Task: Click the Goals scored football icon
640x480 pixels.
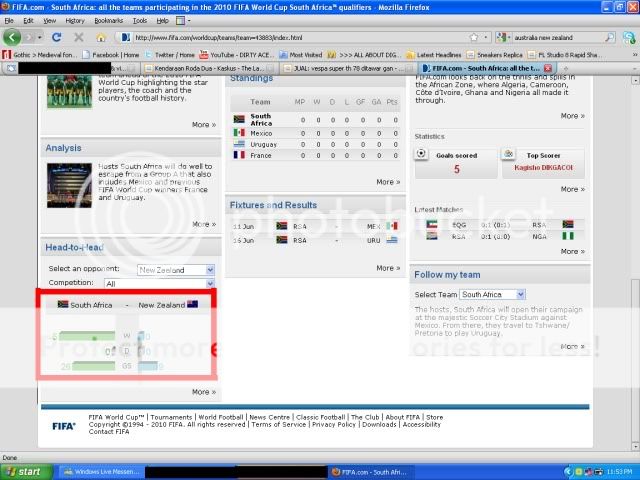Action: 421,153
